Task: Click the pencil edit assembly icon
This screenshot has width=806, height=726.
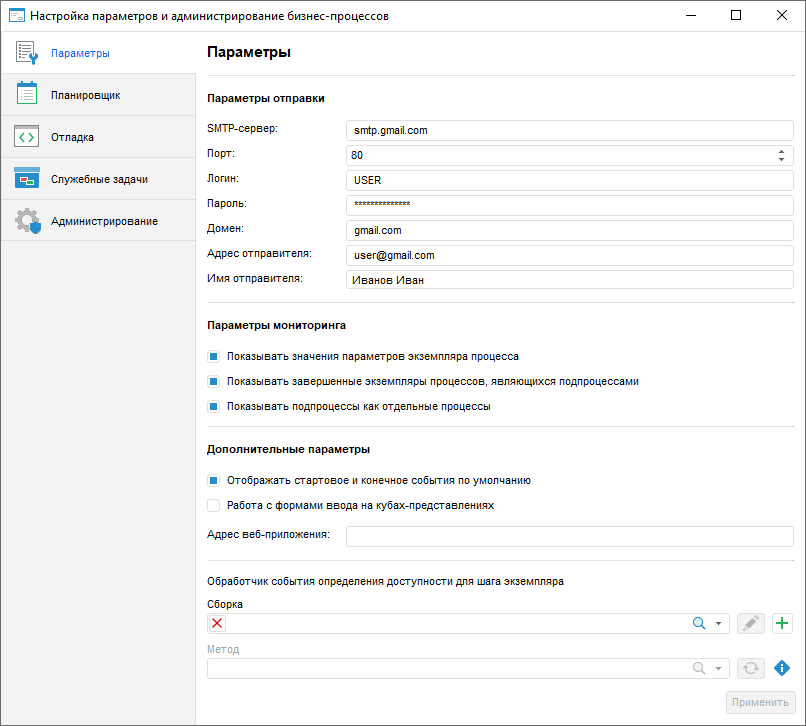Action: (x=751, y=623)
